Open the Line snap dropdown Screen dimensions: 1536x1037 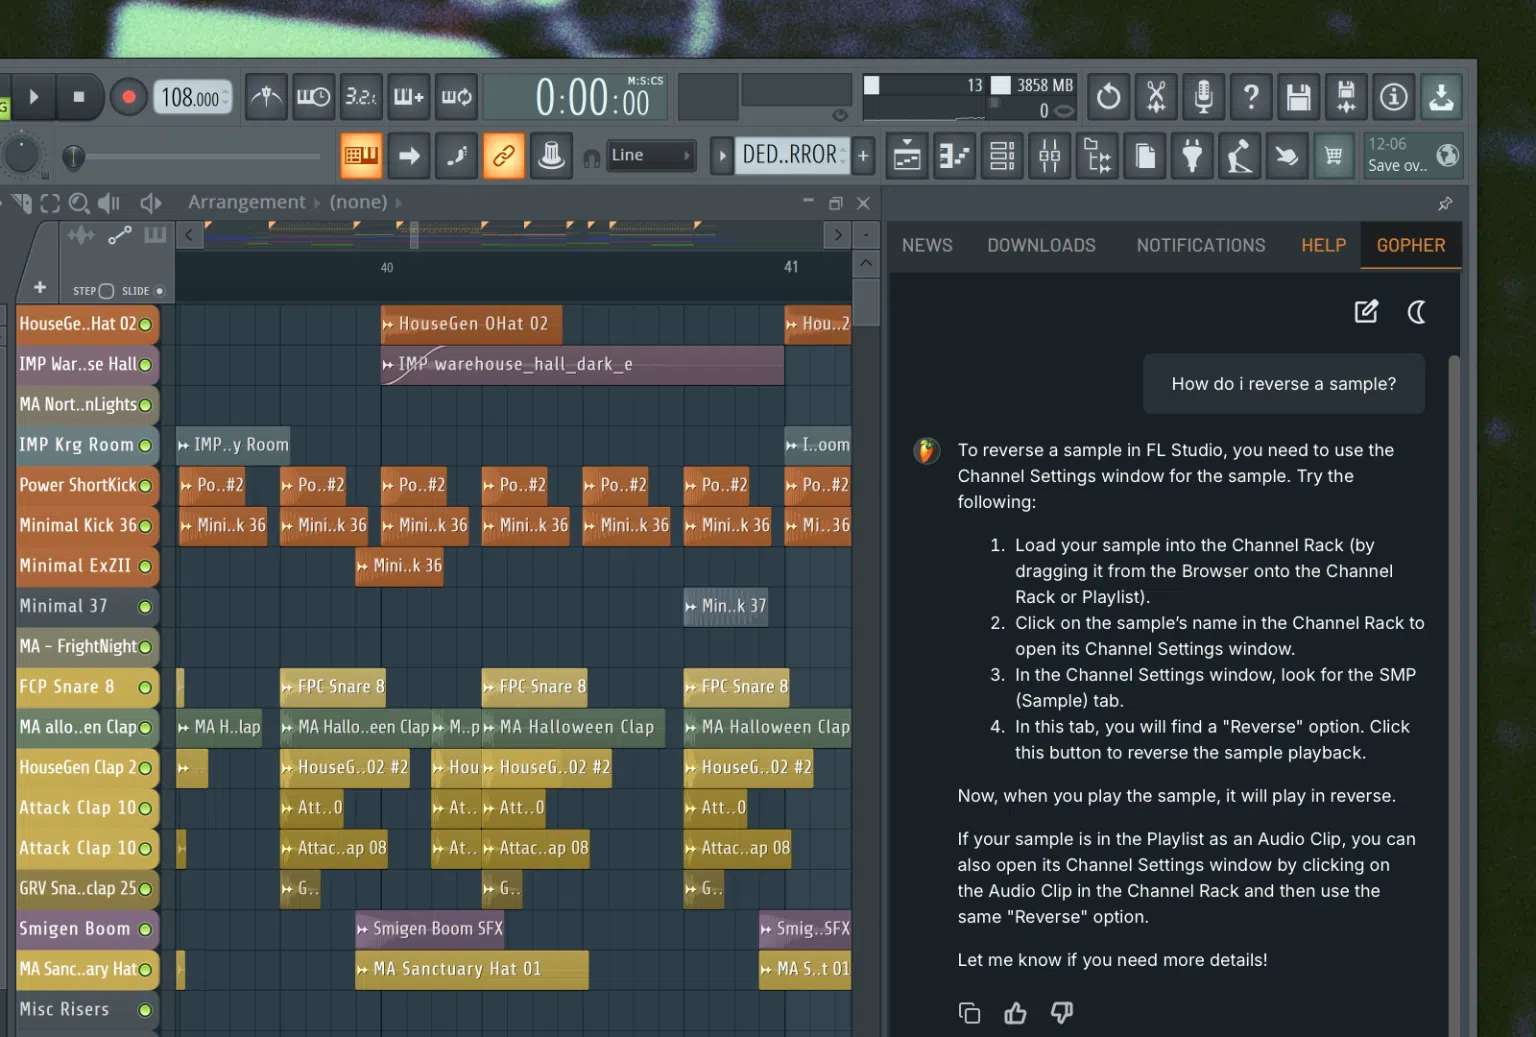(651, 156)
